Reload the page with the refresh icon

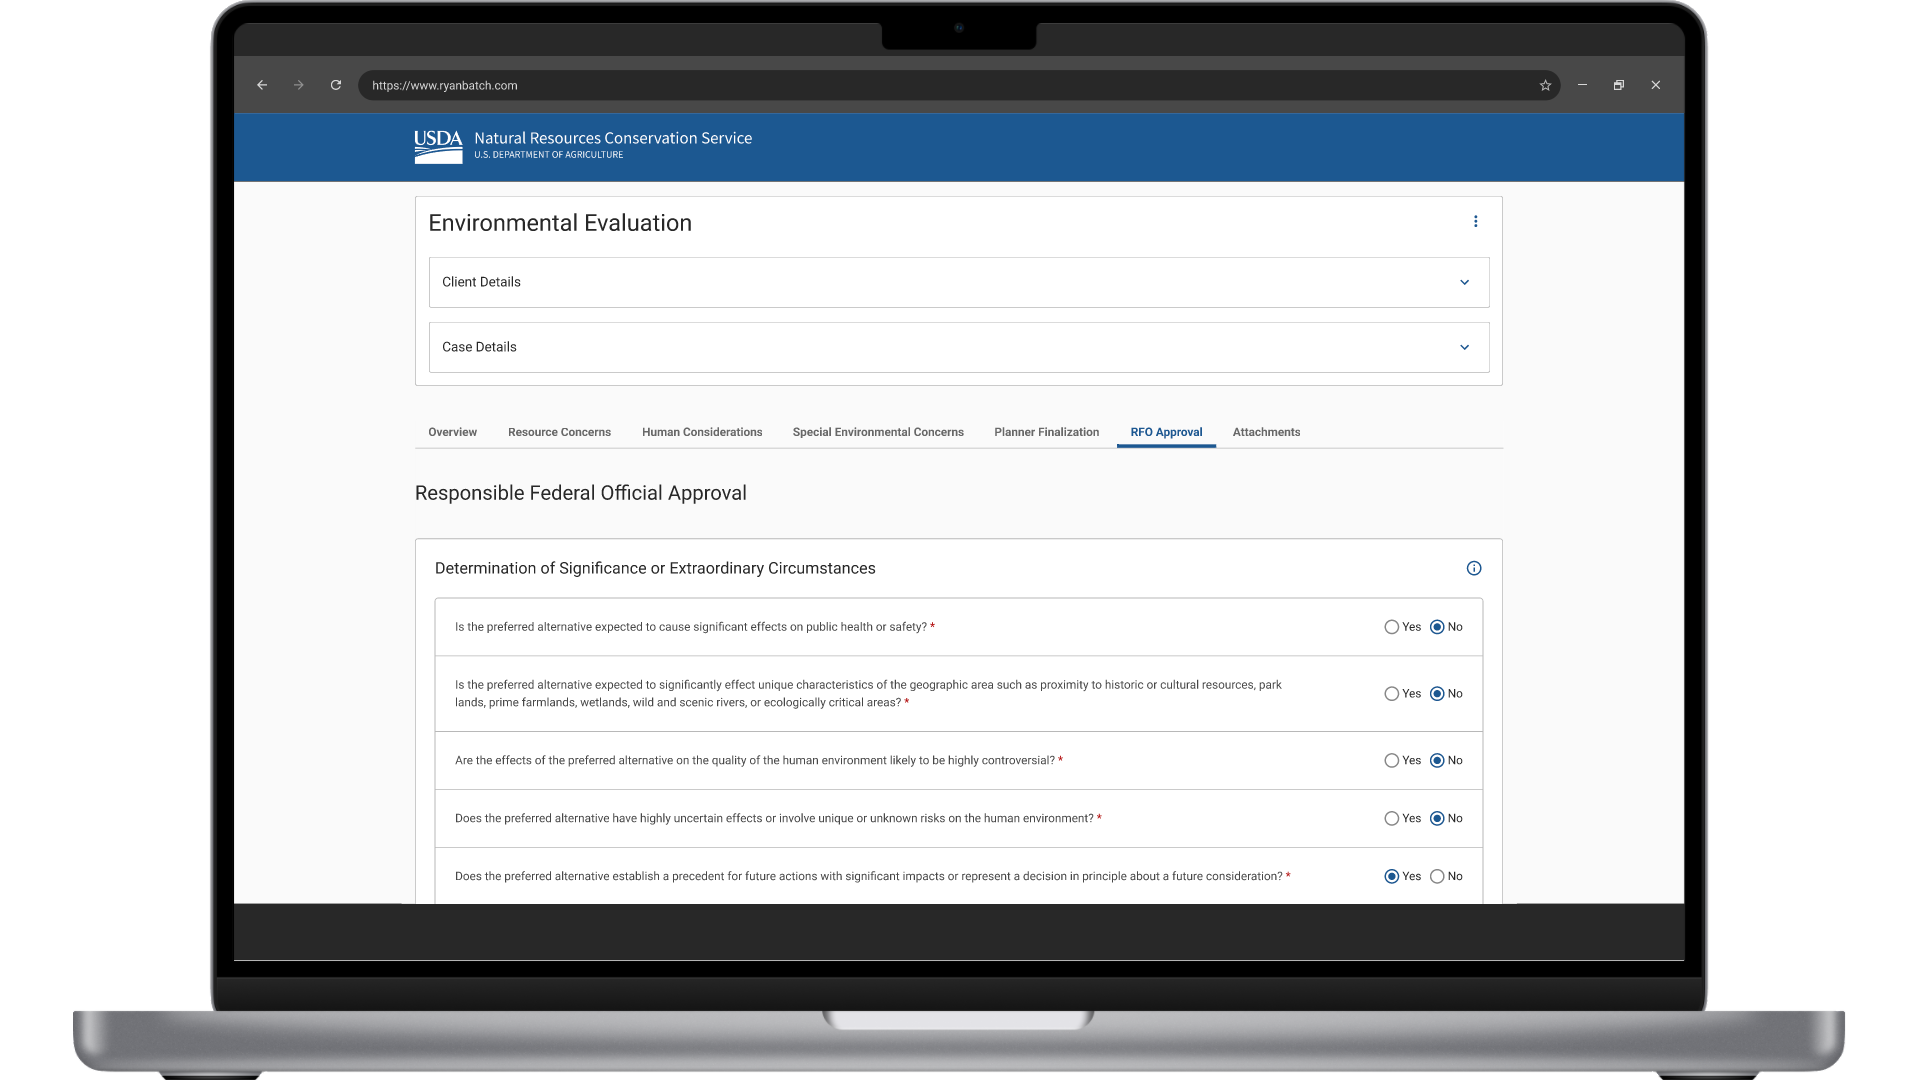click(336, 85)
